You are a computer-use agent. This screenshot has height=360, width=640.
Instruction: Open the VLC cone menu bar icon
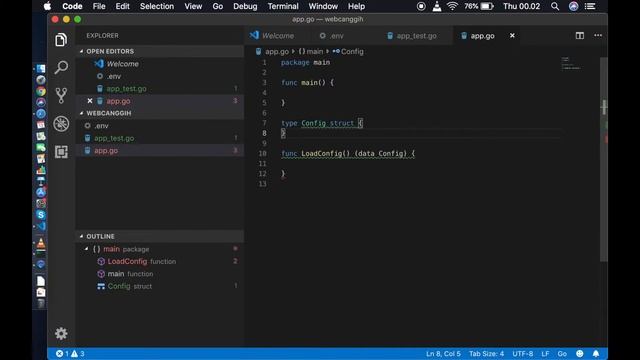click(437, 6)
